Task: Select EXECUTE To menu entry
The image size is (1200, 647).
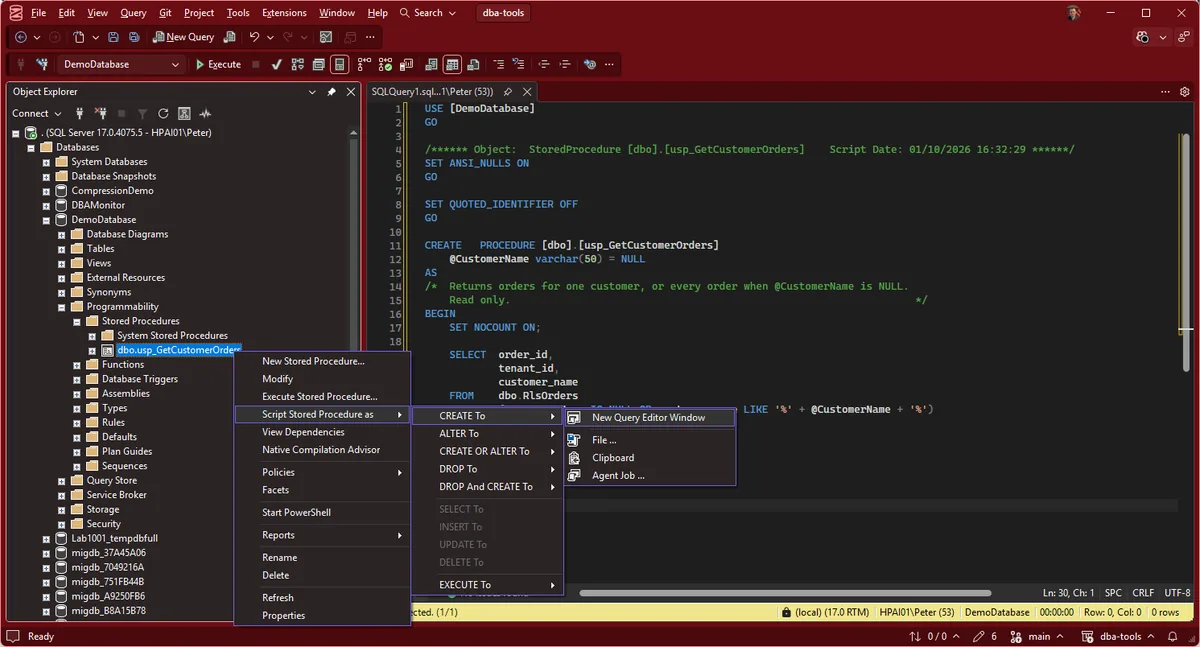Action: click(488, 585)
